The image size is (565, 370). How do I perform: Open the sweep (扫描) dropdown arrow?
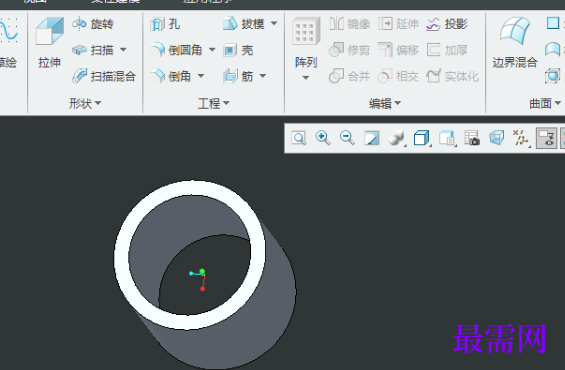pos(123,50)
